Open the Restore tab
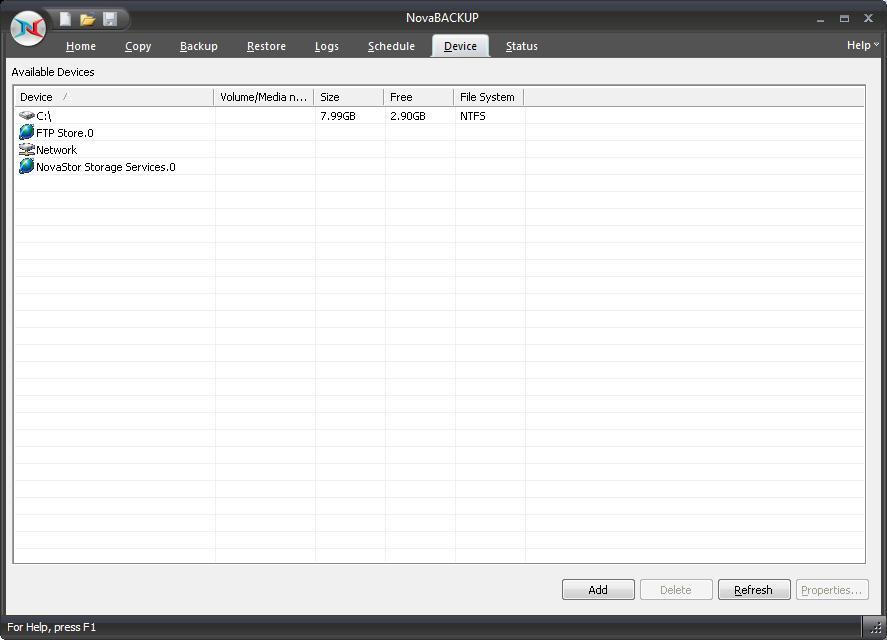Image resolution: width=887 pixels, height=640 pixels. [x=266, y=46]
